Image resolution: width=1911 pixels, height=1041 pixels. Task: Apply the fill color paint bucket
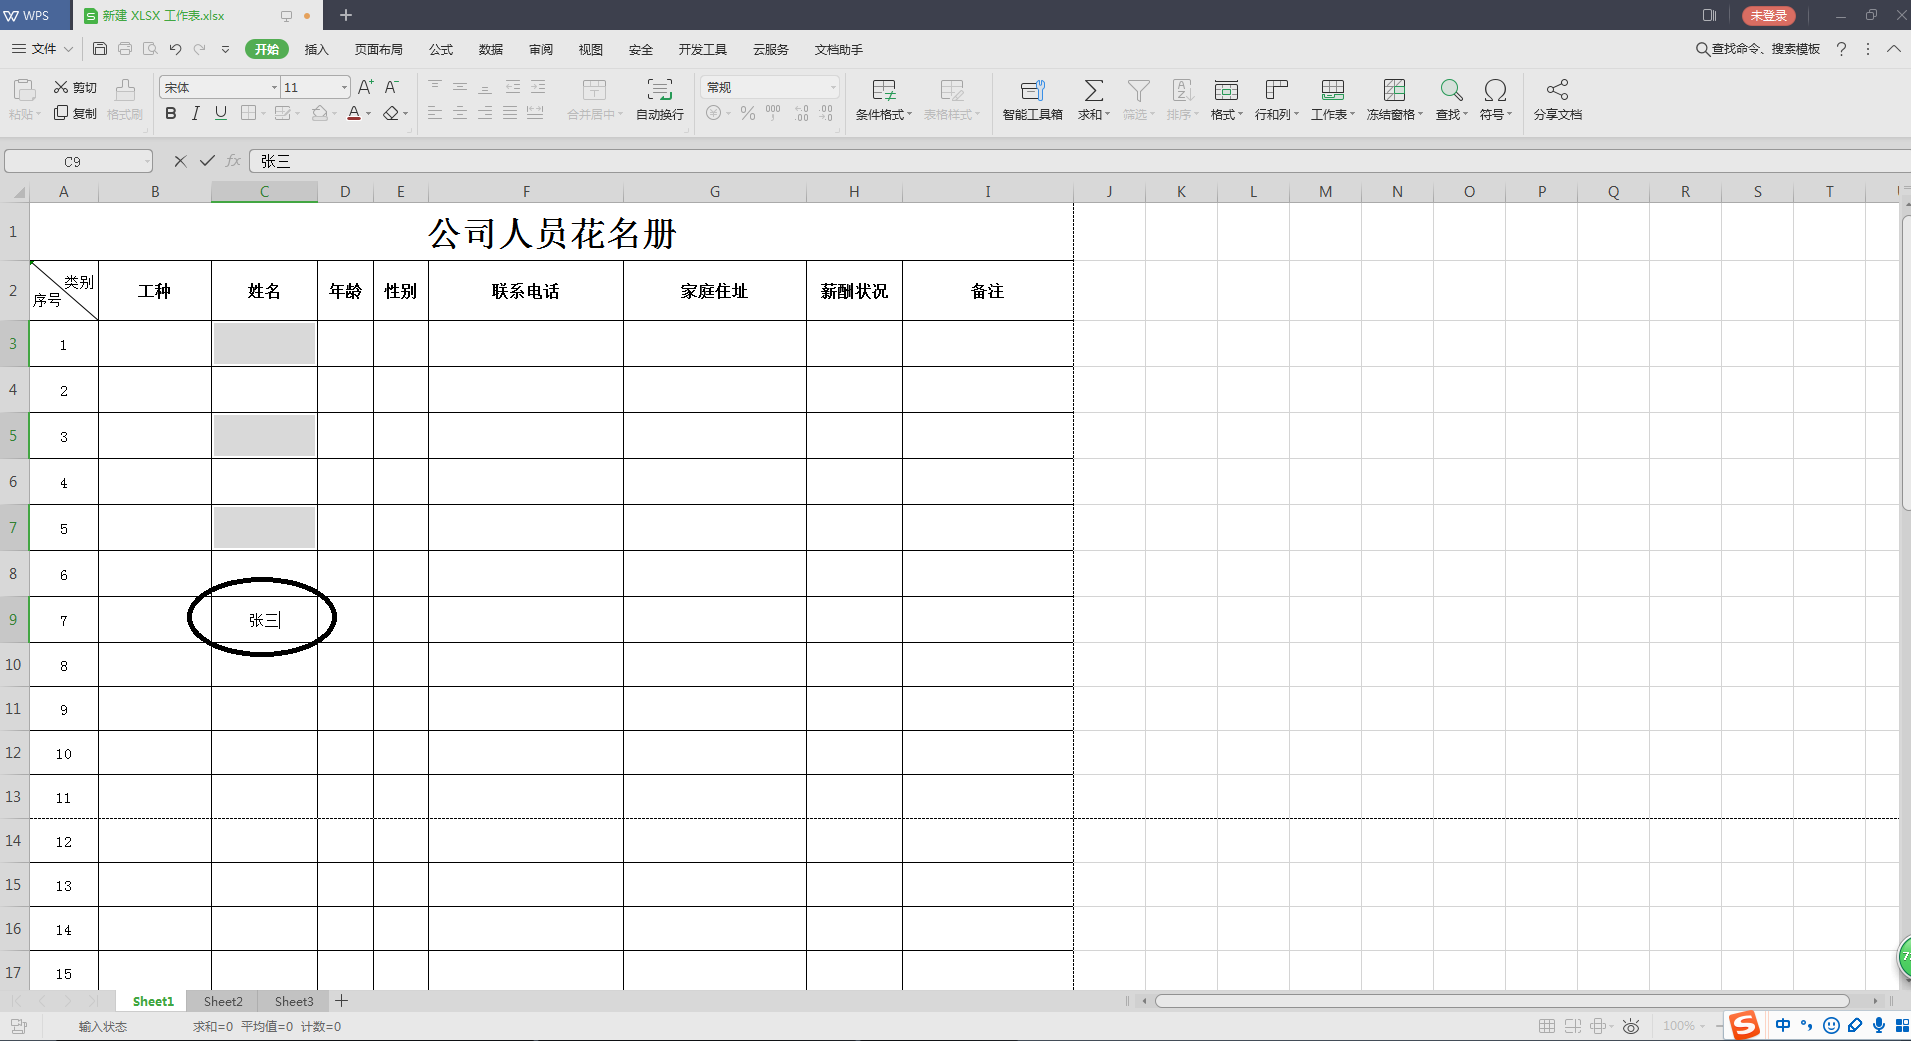[319, 114]
